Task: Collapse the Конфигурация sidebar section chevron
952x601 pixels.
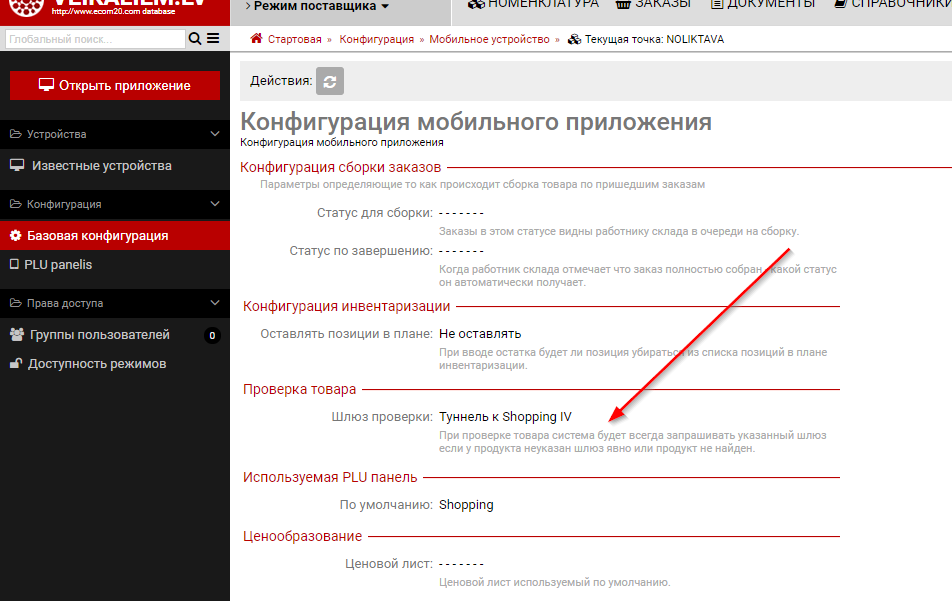Action: click(215, 204)
